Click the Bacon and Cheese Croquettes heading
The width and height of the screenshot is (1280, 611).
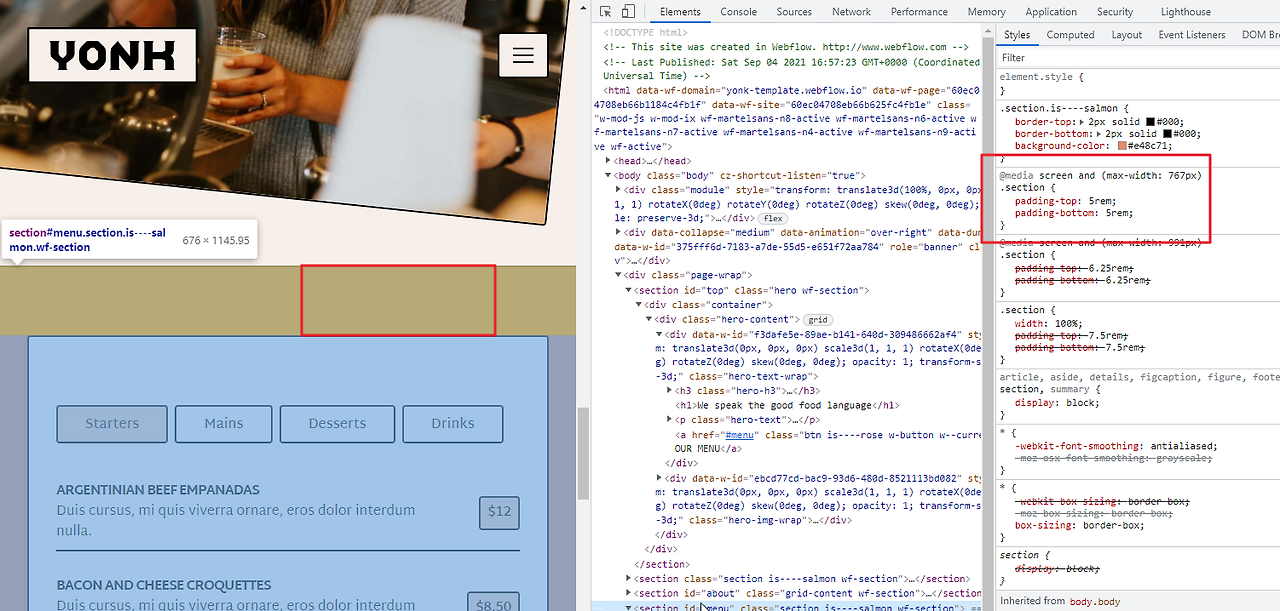click(164, 585)
